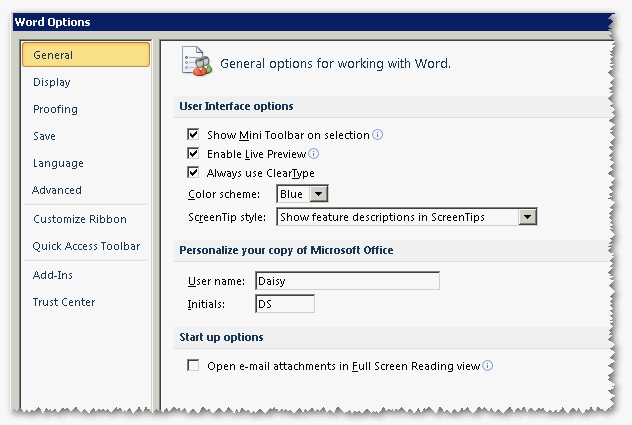Click the General options header icon
Screen dimensions: 632x425
click(x=196, y=61)
